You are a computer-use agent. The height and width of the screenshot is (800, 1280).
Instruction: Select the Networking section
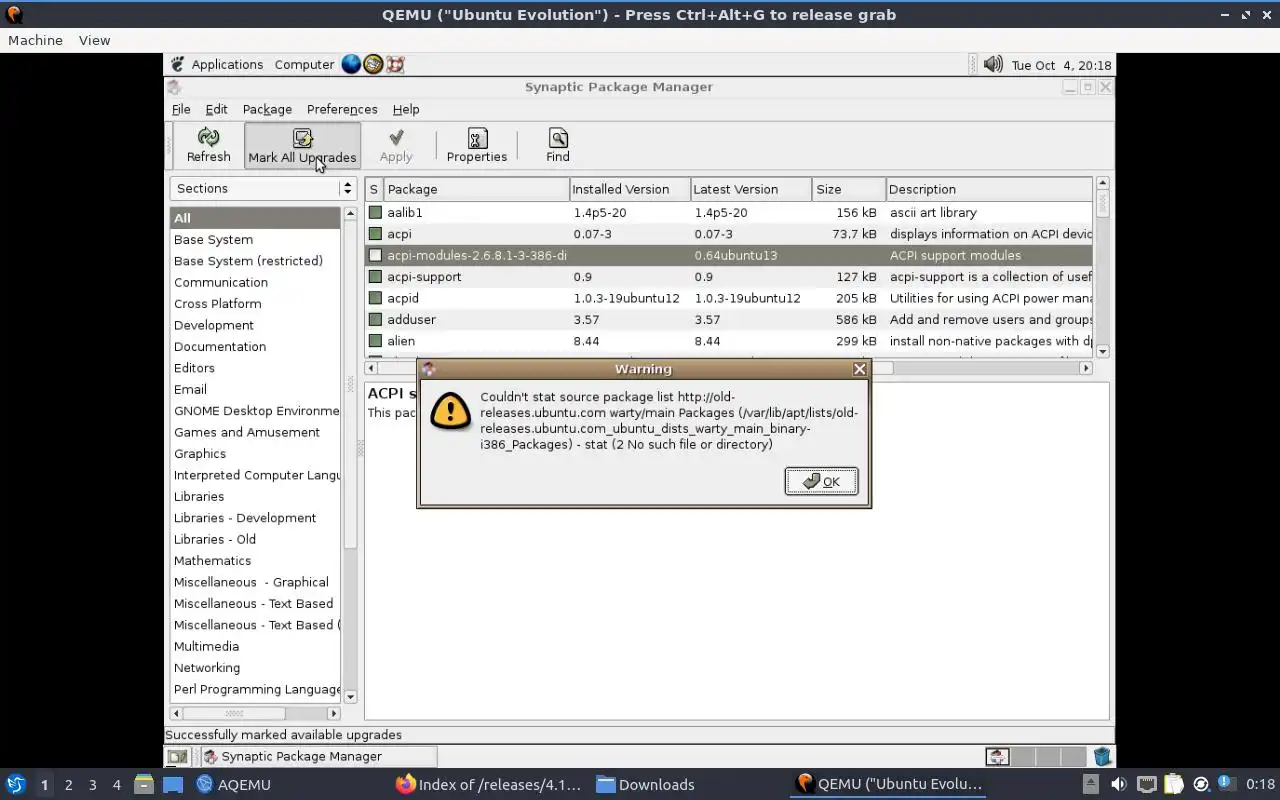click(207, 668)
